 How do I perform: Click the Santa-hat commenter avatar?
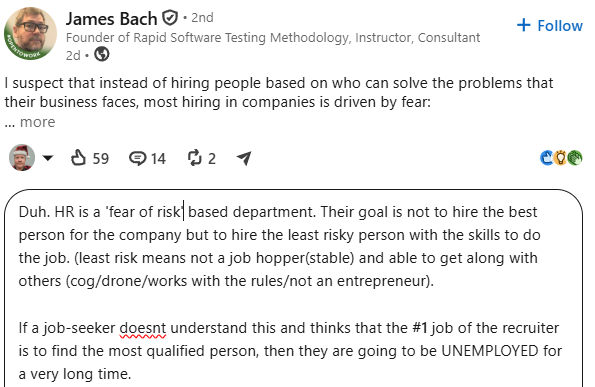click(x=22, y=157)
